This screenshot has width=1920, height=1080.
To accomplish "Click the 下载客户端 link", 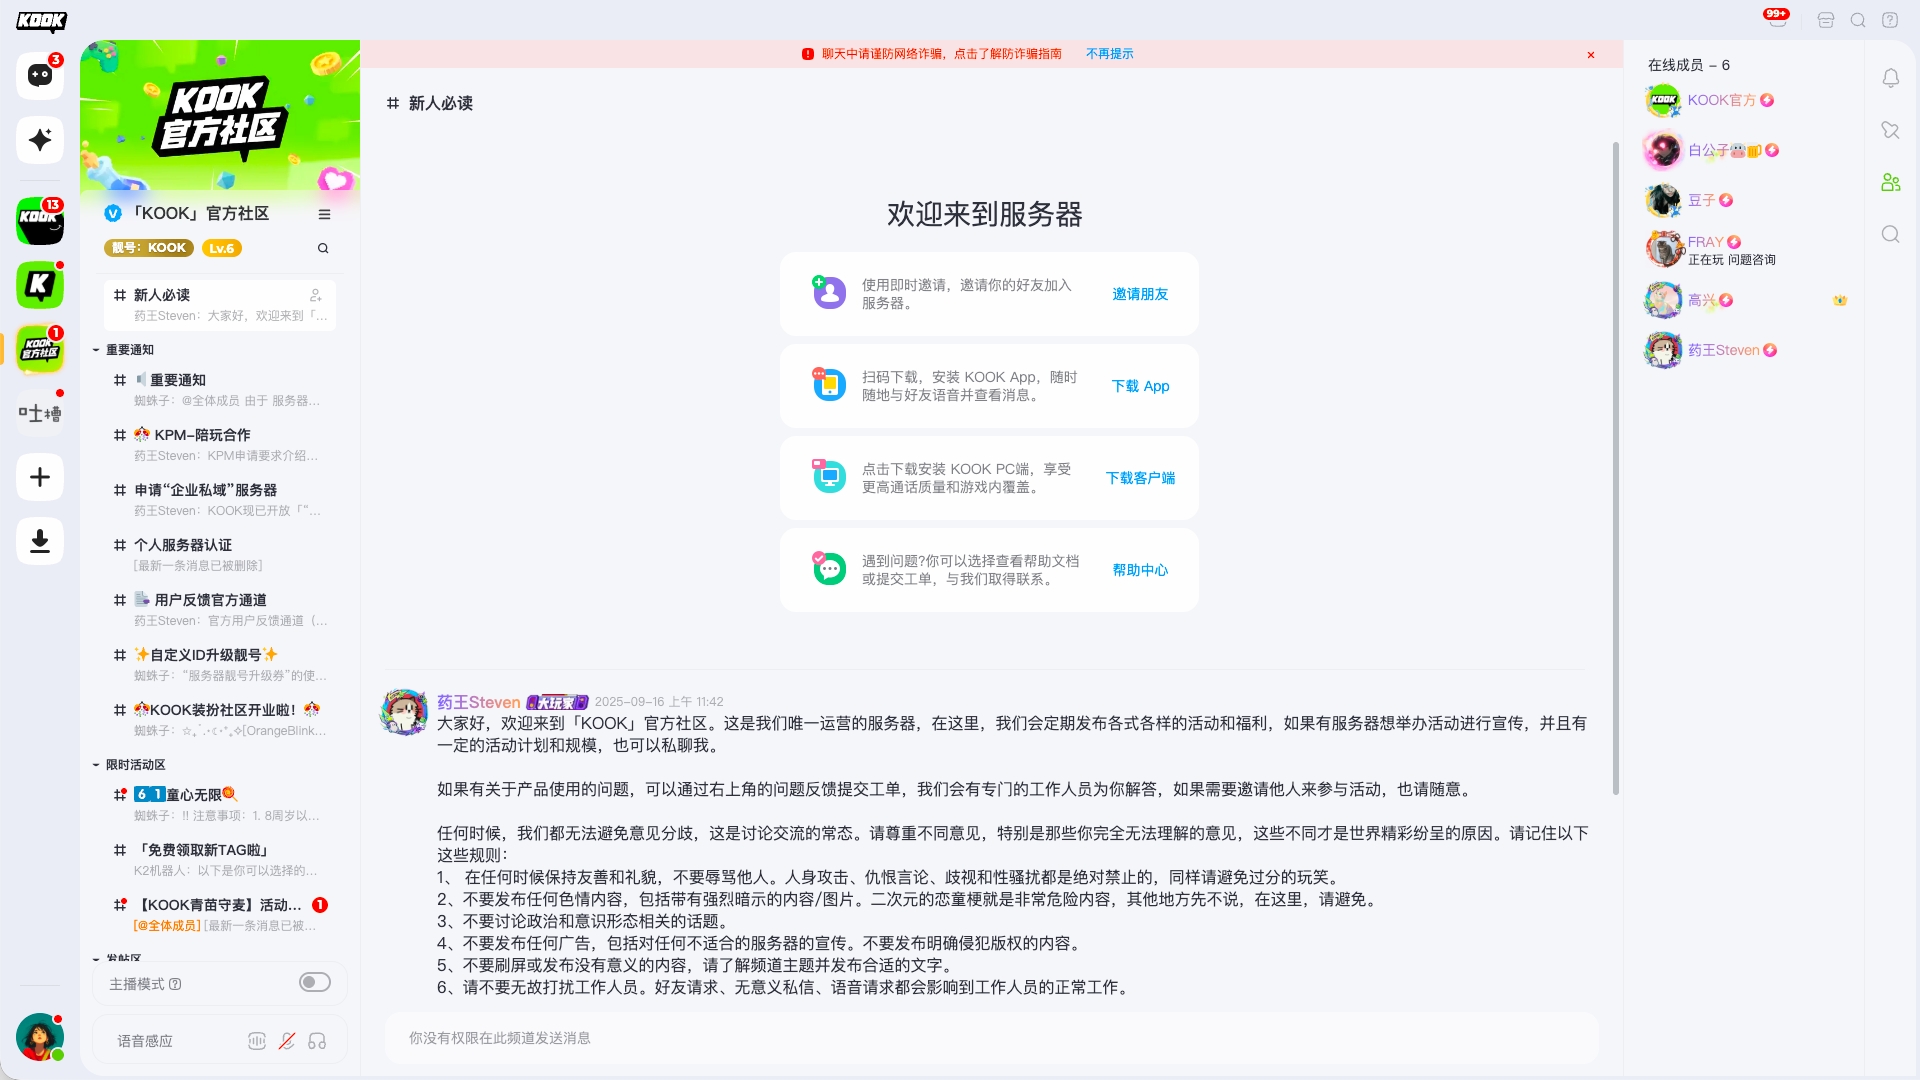I will coord(1140,478).
